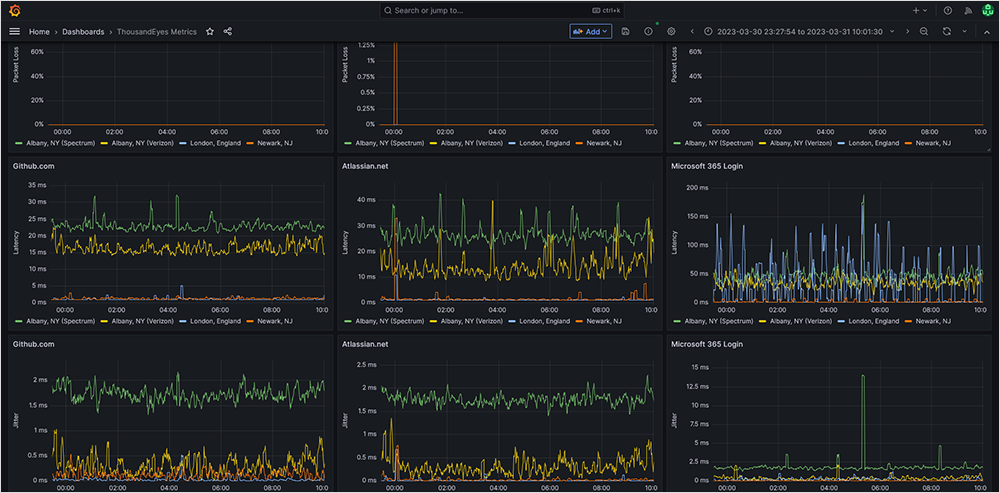Open the refresh interval dropdown
The width and height of the screenshot is (1000, 493).
tap(964, 31)
